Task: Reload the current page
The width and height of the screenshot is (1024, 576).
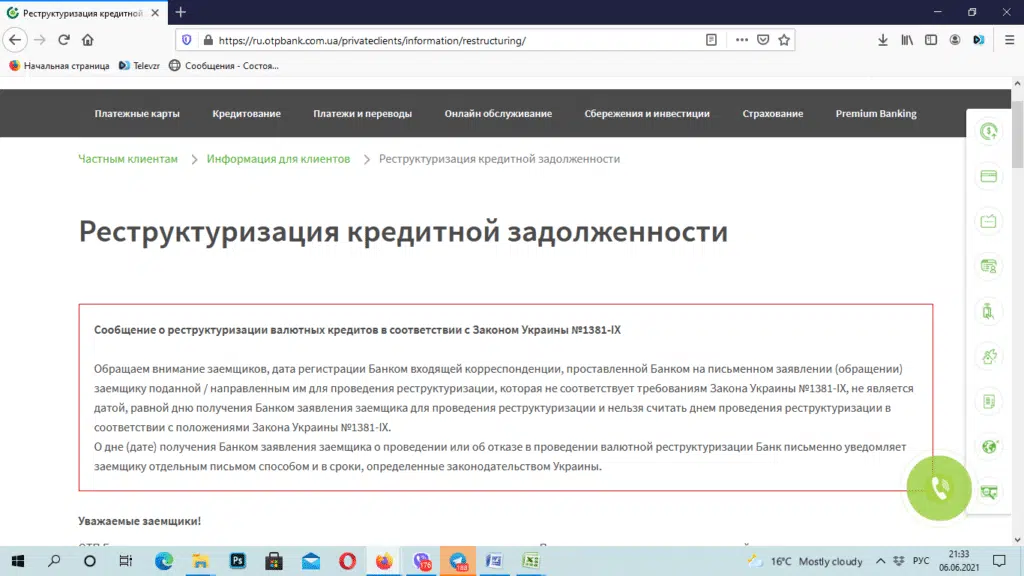Action: 64,40
